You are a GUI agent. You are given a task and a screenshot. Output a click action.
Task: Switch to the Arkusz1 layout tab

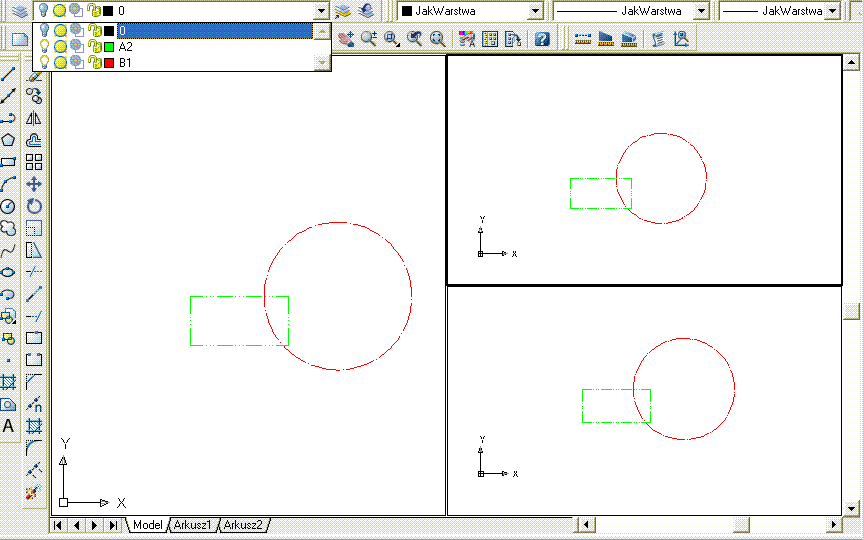tap(192, 525)
